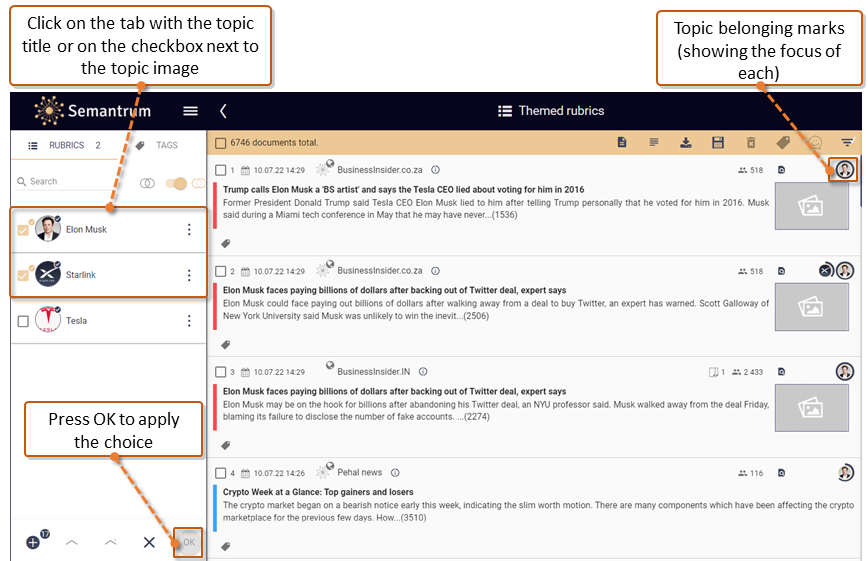The image size is (868, 561).
Task: Click the info icon next to Pehal news
Action: pyautogui.click(x=395, y=473)
